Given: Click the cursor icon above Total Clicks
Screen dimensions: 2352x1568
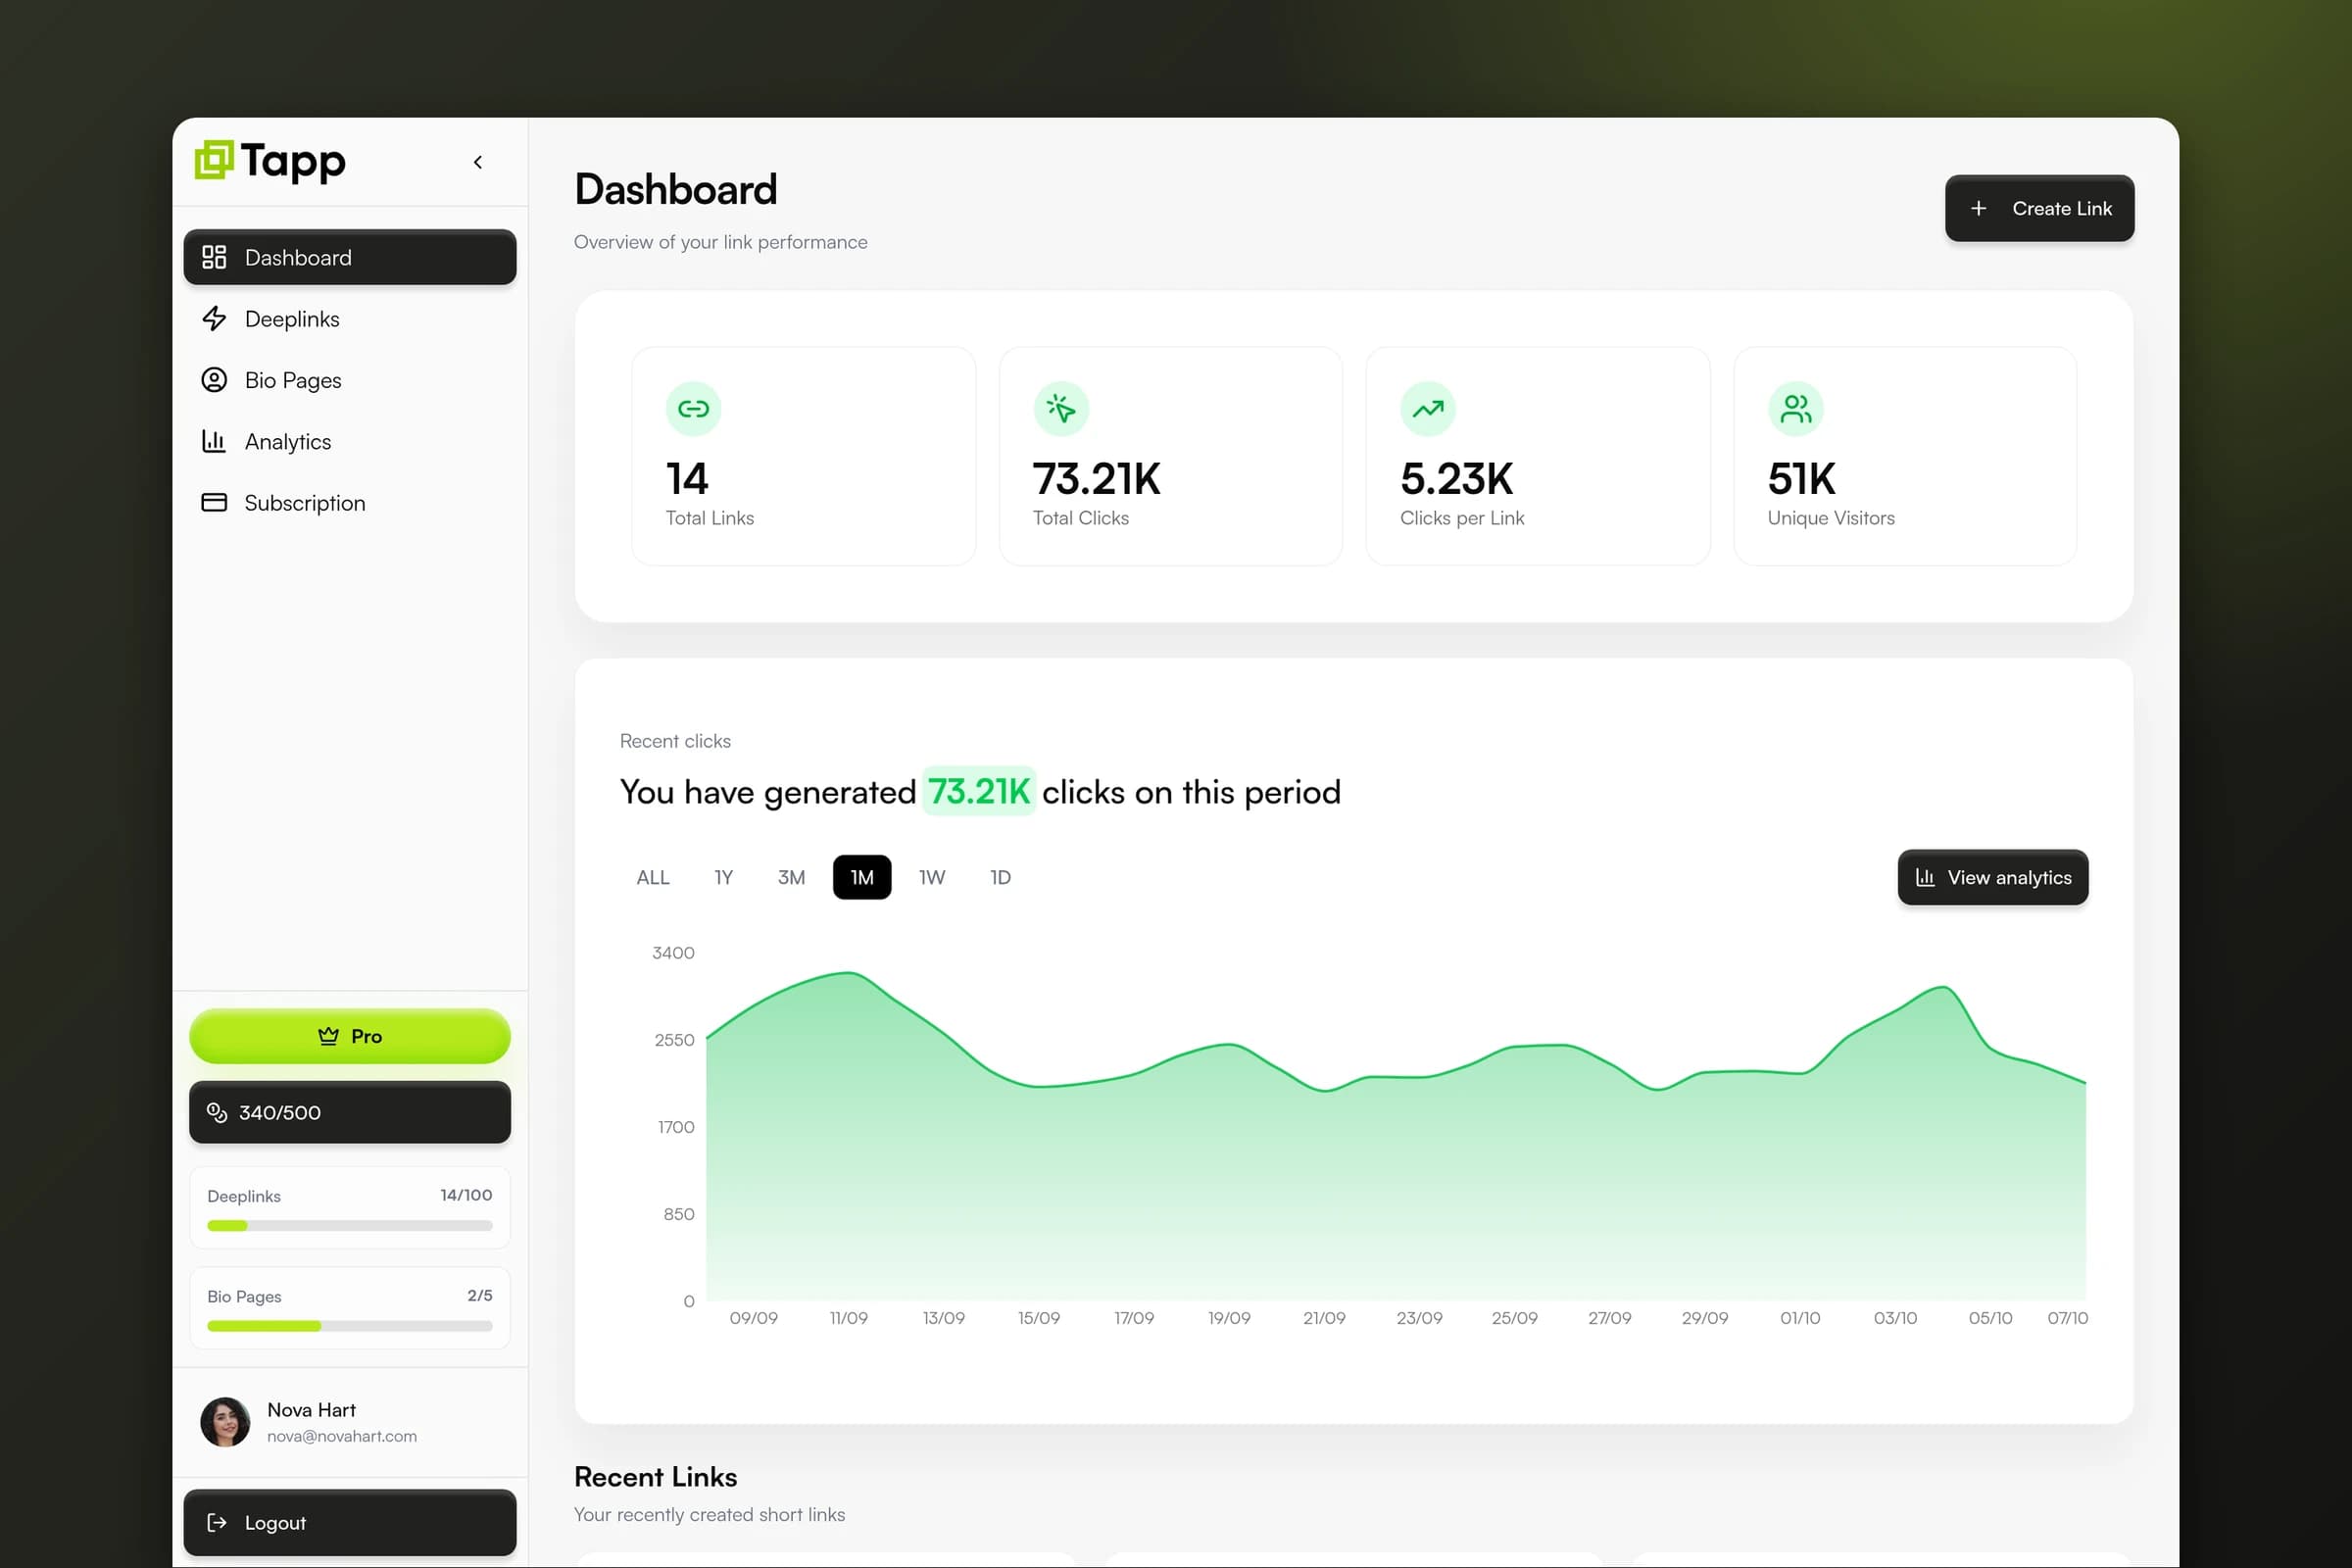Looking at the screenshot, I should (x=1060, y=408).
